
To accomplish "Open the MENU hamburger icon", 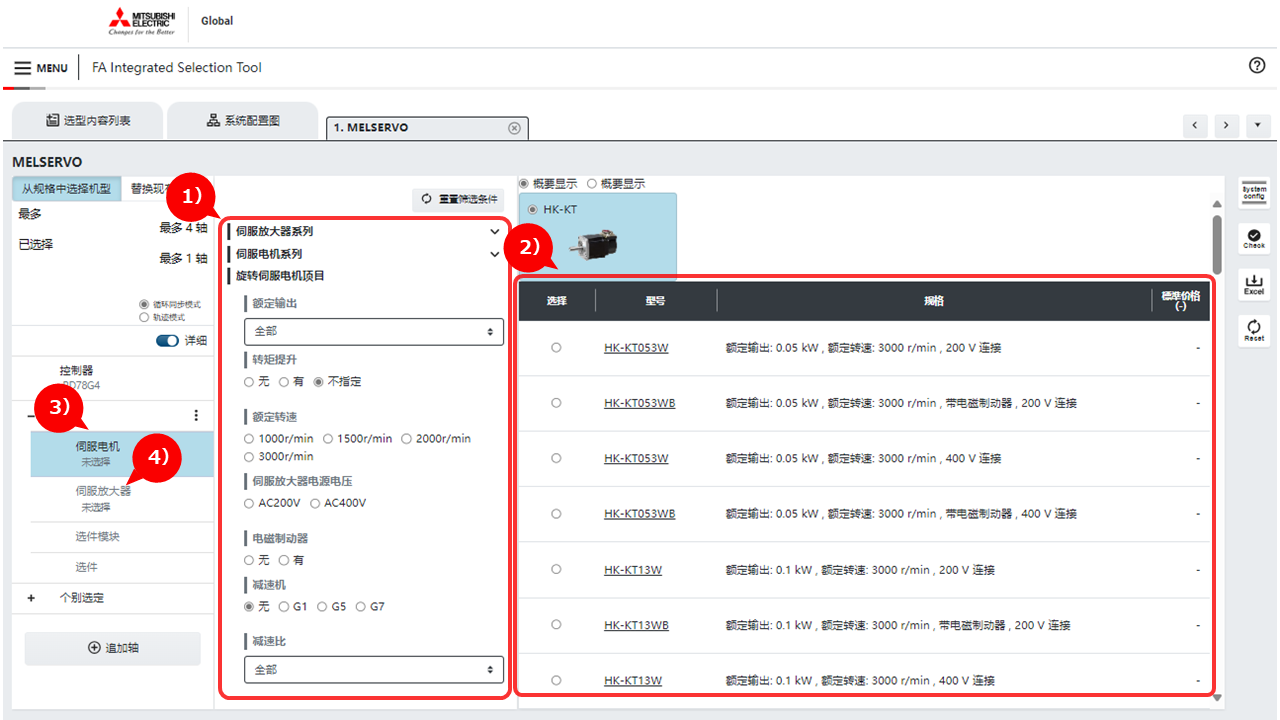I will click(x=22, y=68).
